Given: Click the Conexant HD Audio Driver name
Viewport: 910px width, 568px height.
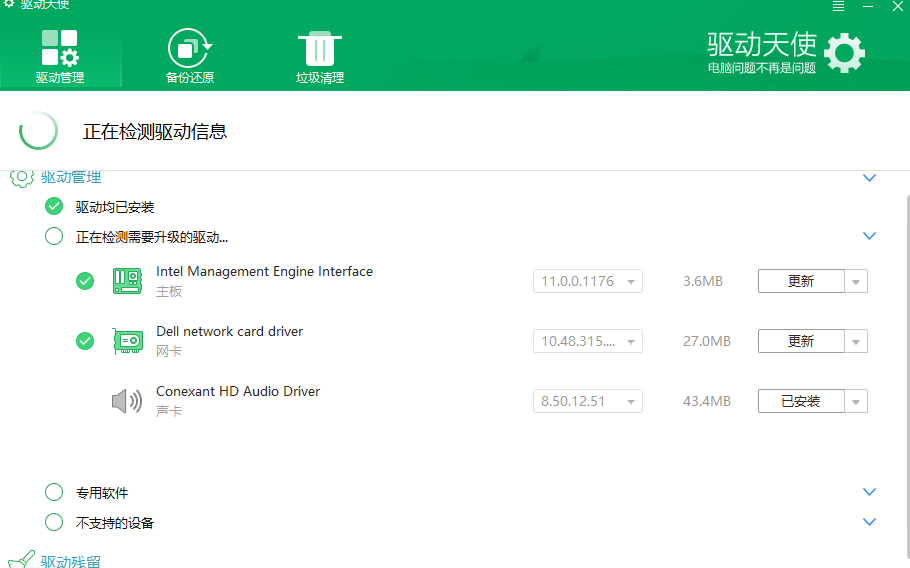Looking at the screenshot, I should coord(238,391).
